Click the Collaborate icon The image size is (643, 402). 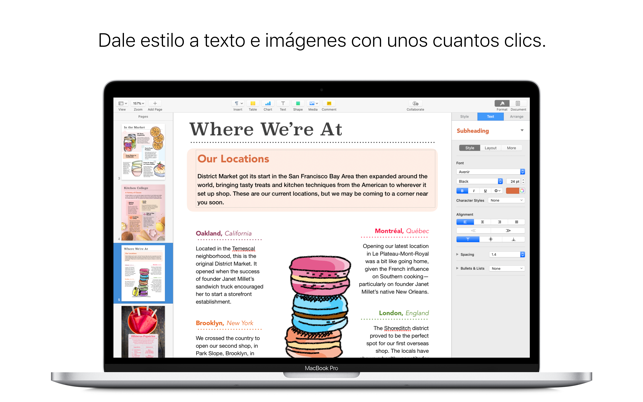pos(415,103)
